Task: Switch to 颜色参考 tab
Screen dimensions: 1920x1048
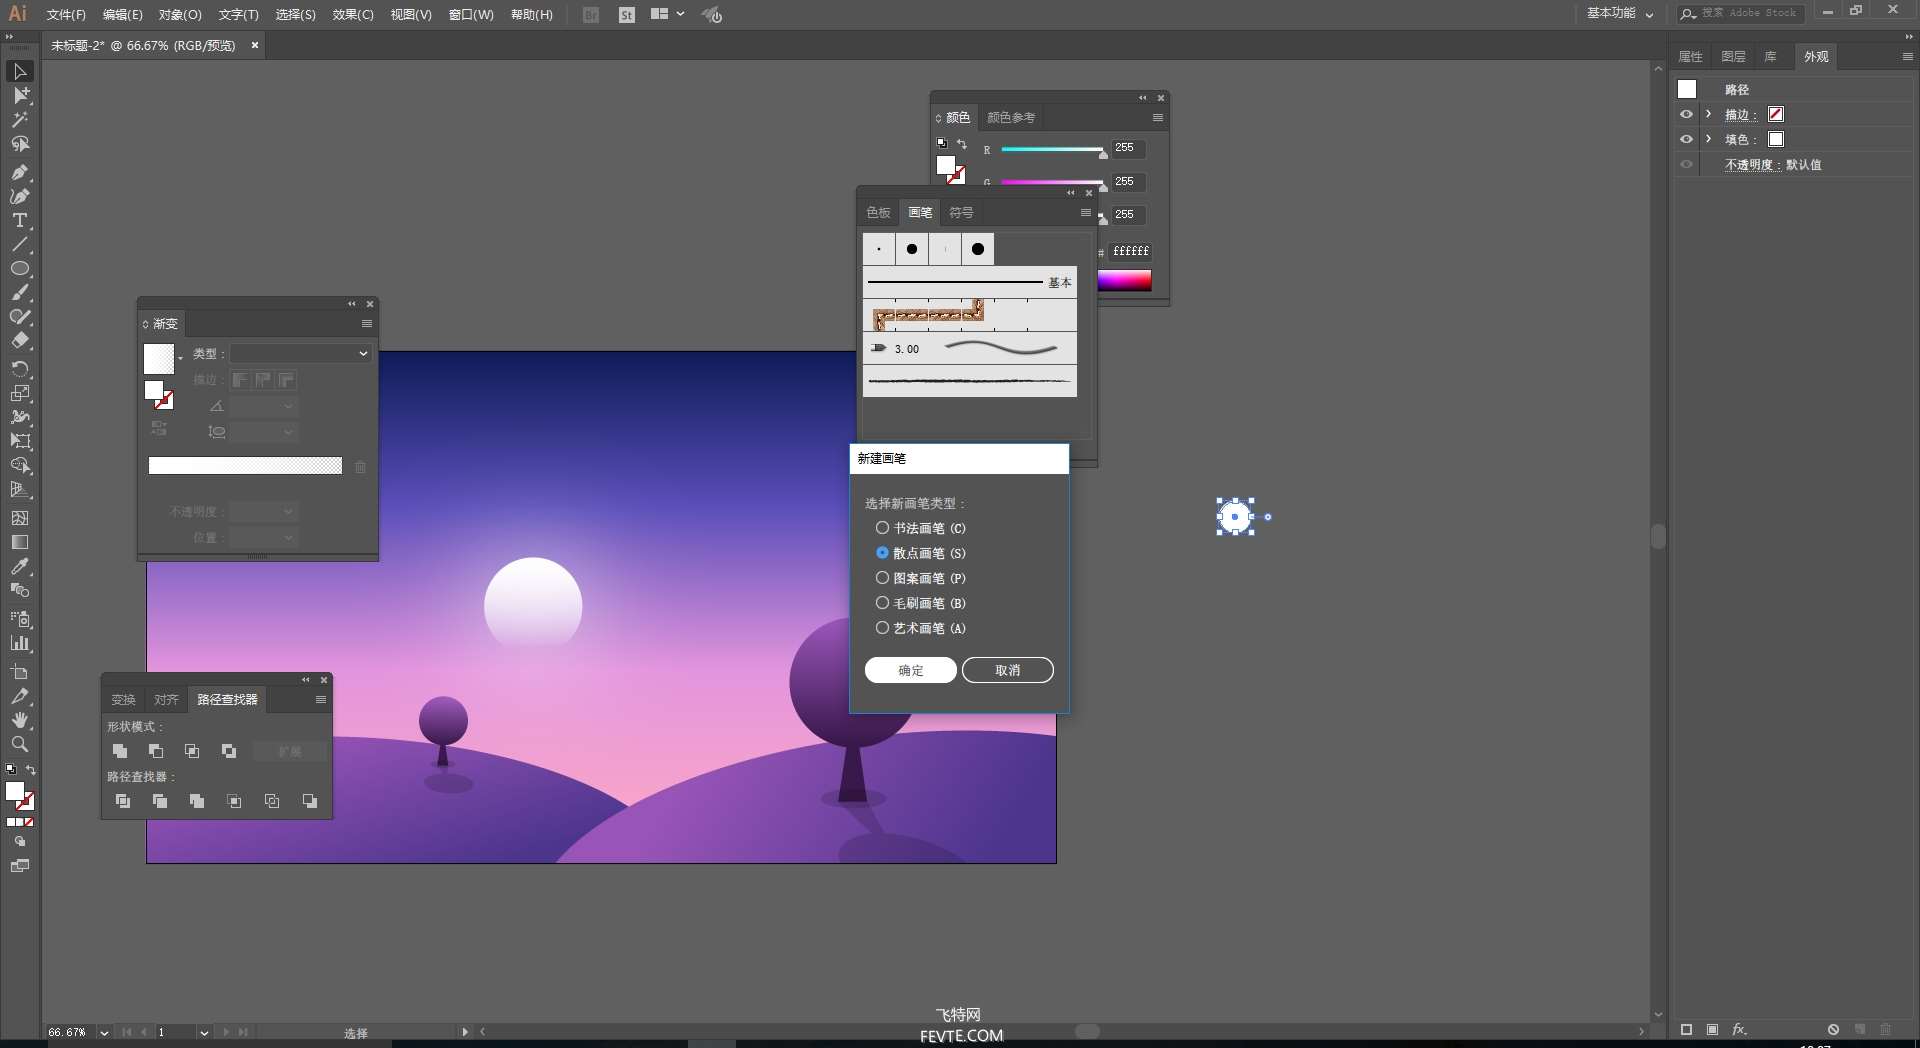Action: coord(1011,117)
